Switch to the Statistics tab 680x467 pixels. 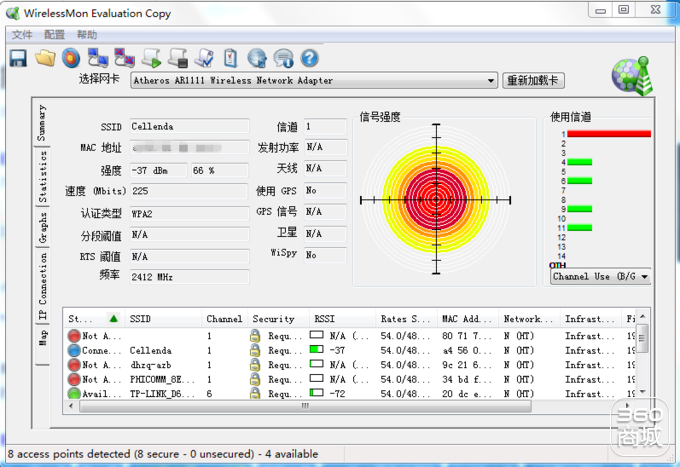(42, 176)
